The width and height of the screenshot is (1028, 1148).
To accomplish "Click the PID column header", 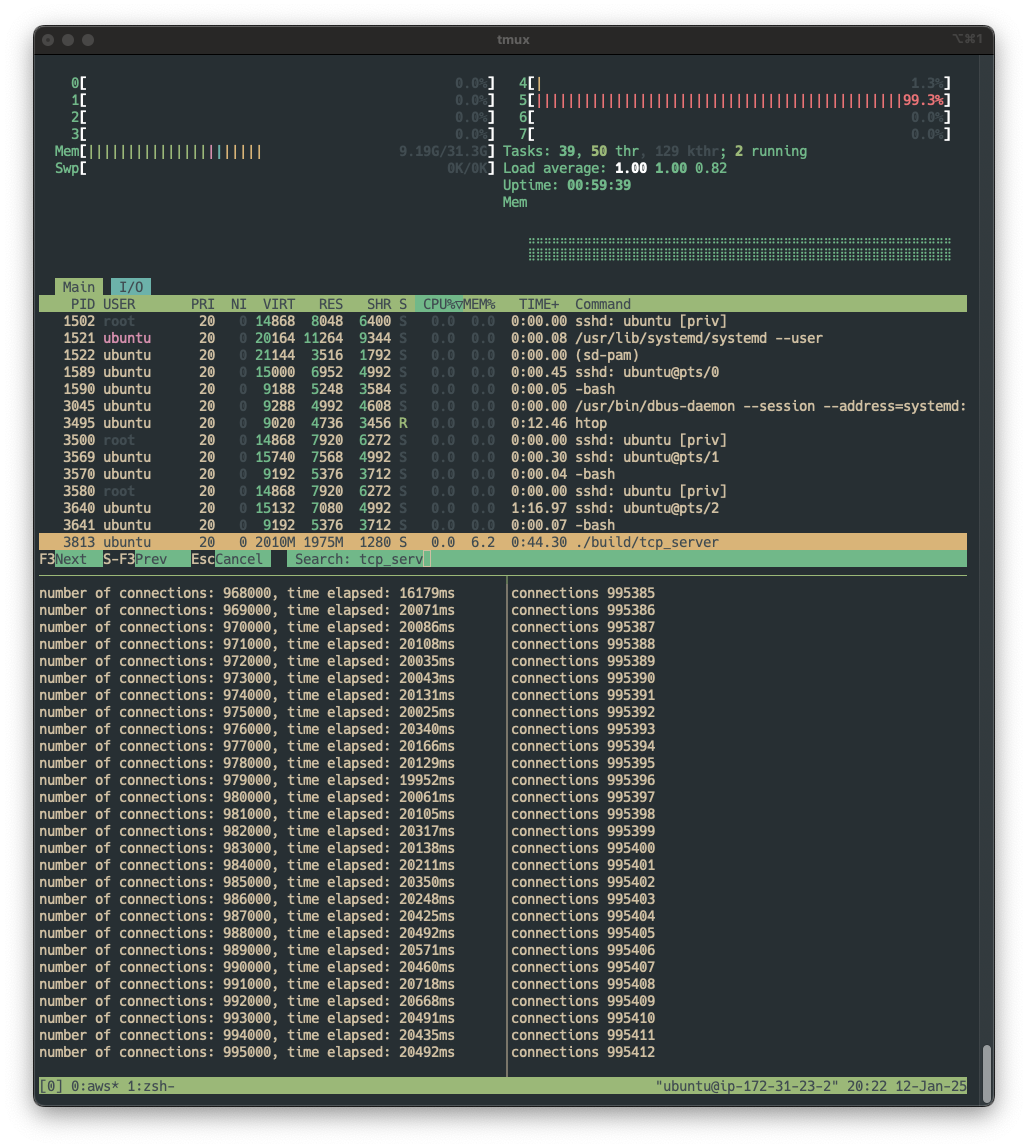I will tap(82, 304).
